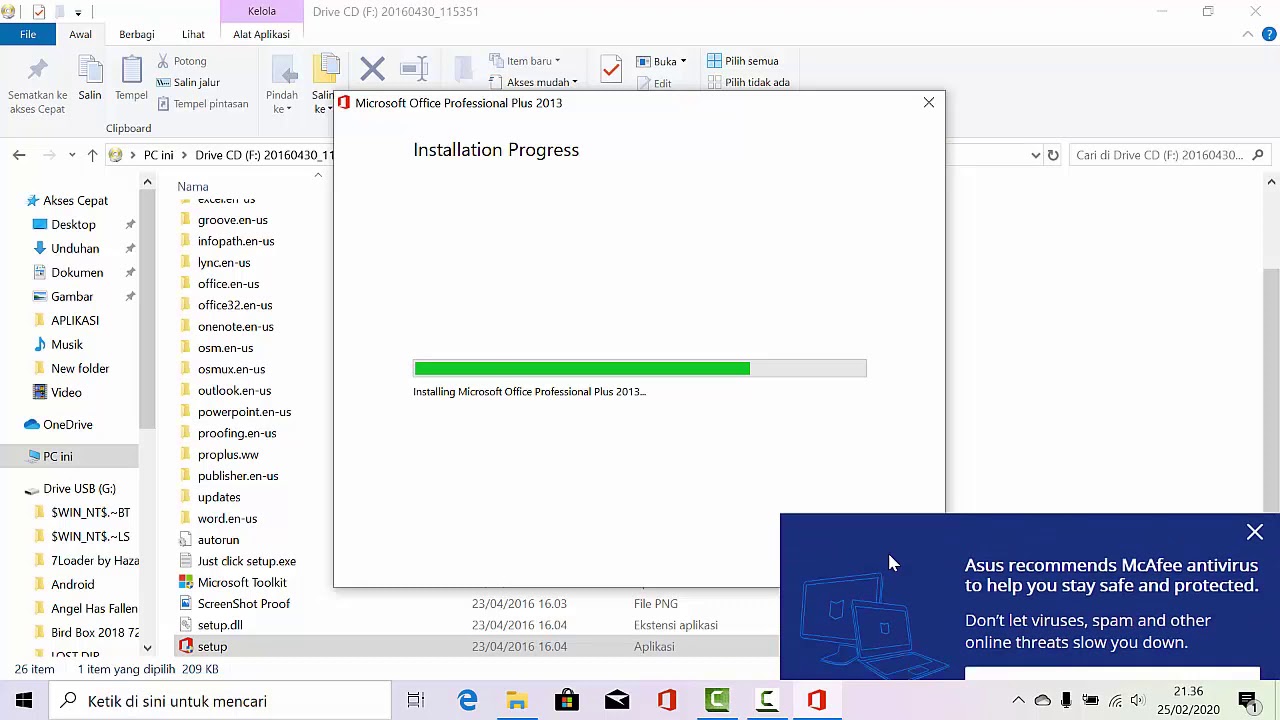The image size is (1280, 720).
Task: Open the File menu tab
Action: pos(28,34)
